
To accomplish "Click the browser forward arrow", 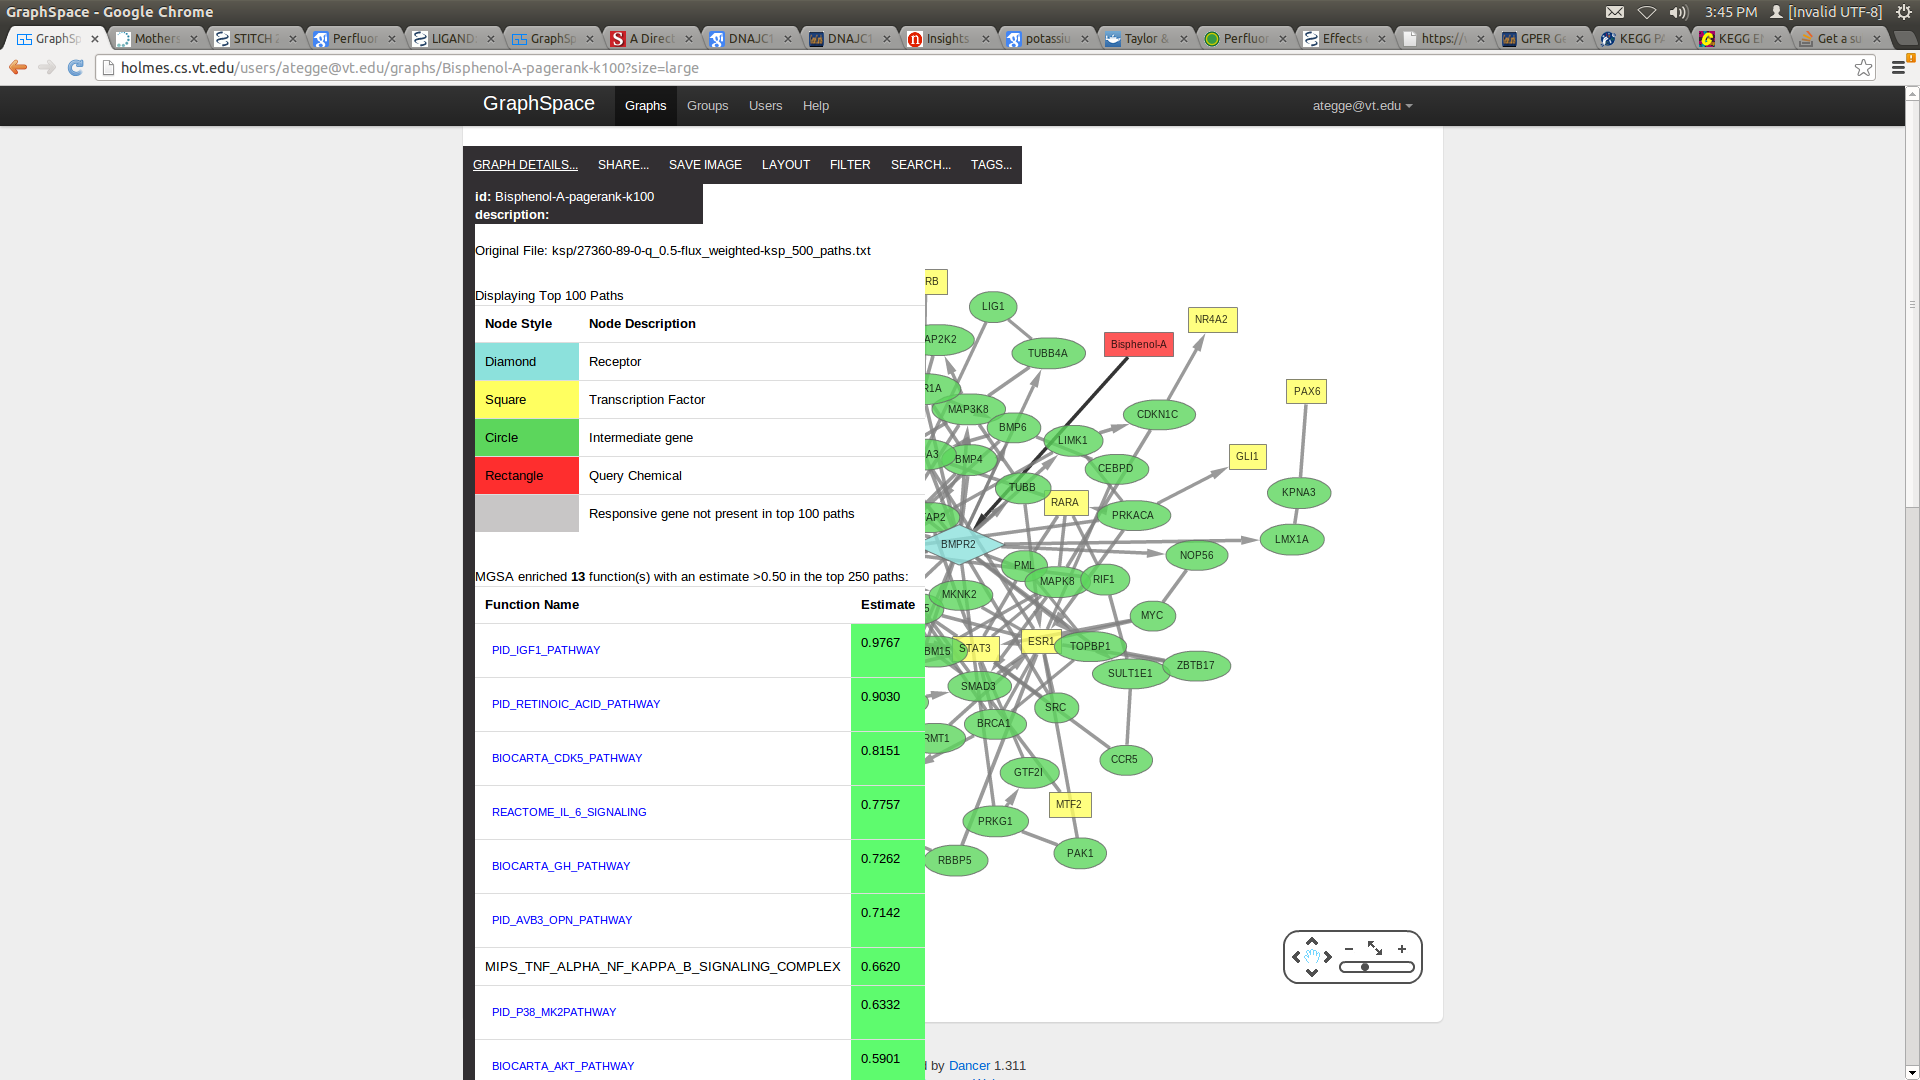I will [47, 67].
